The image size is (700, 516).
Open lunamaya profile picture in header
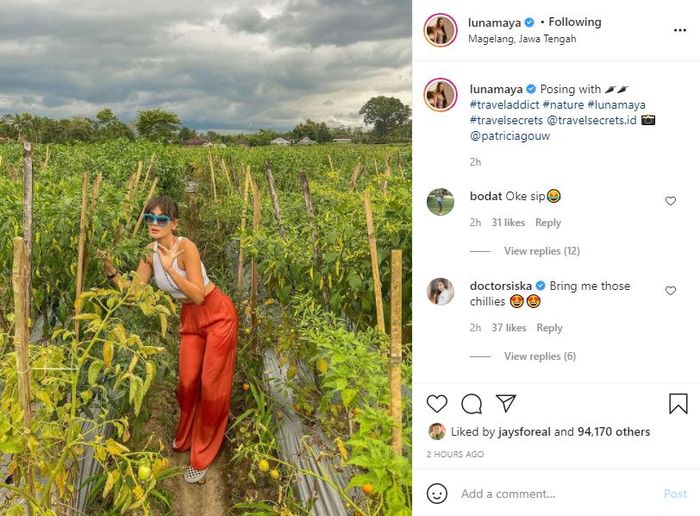440,30
